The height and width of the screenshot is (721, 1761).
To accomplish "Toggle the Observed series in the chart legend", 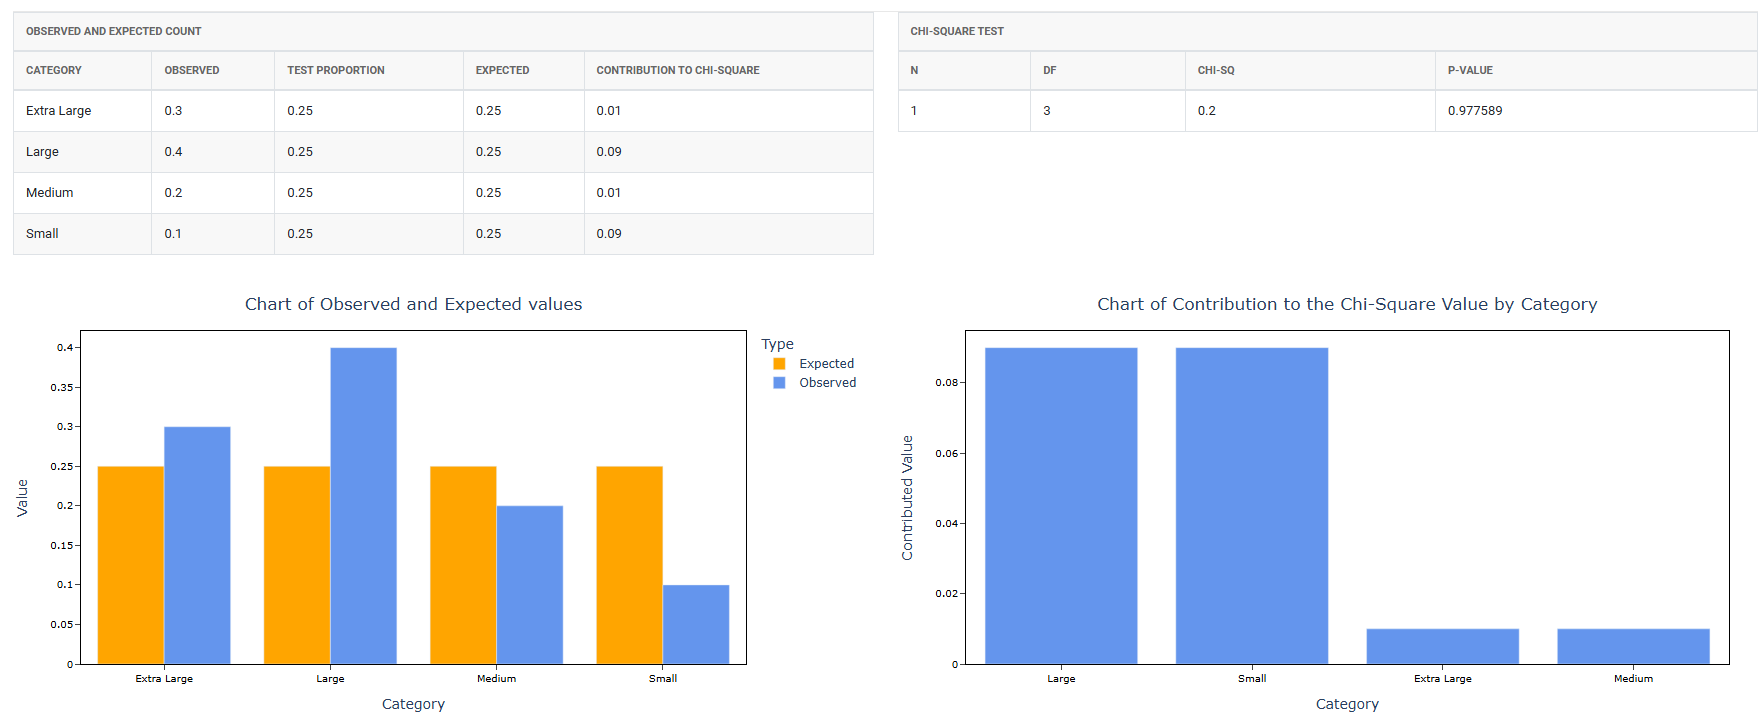I will pyautogui.click(x=827, y=383).
